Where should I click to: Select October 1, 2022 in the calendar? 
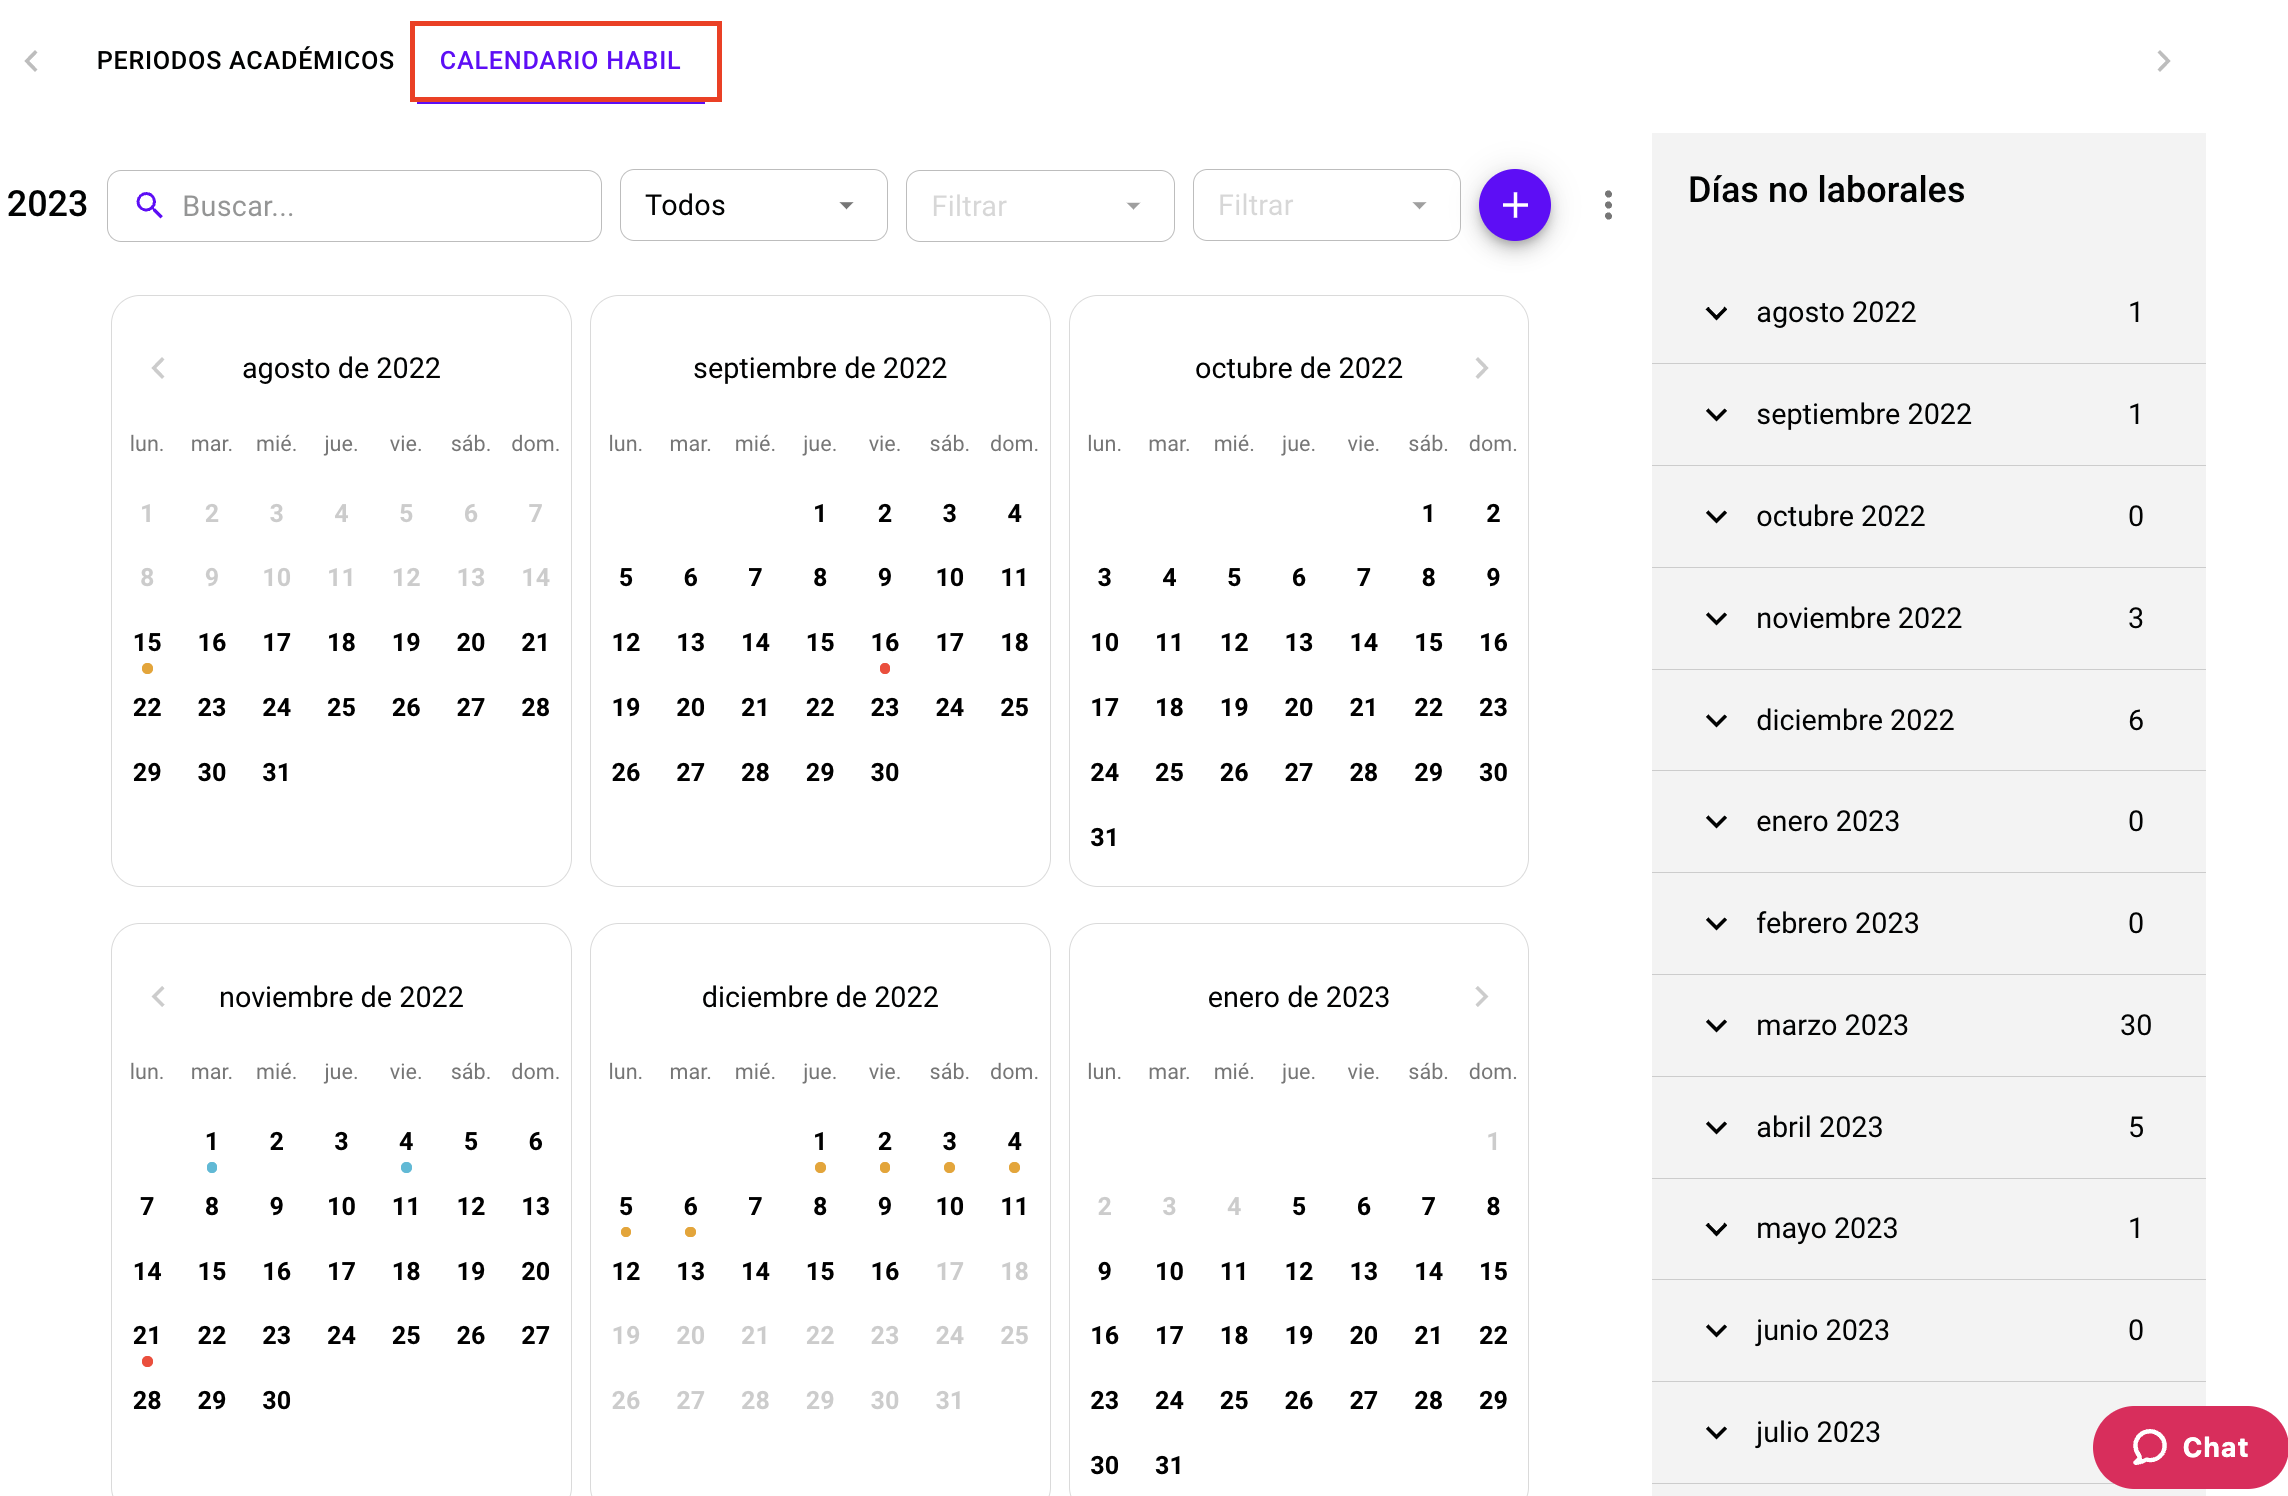tap(1428, 514)
